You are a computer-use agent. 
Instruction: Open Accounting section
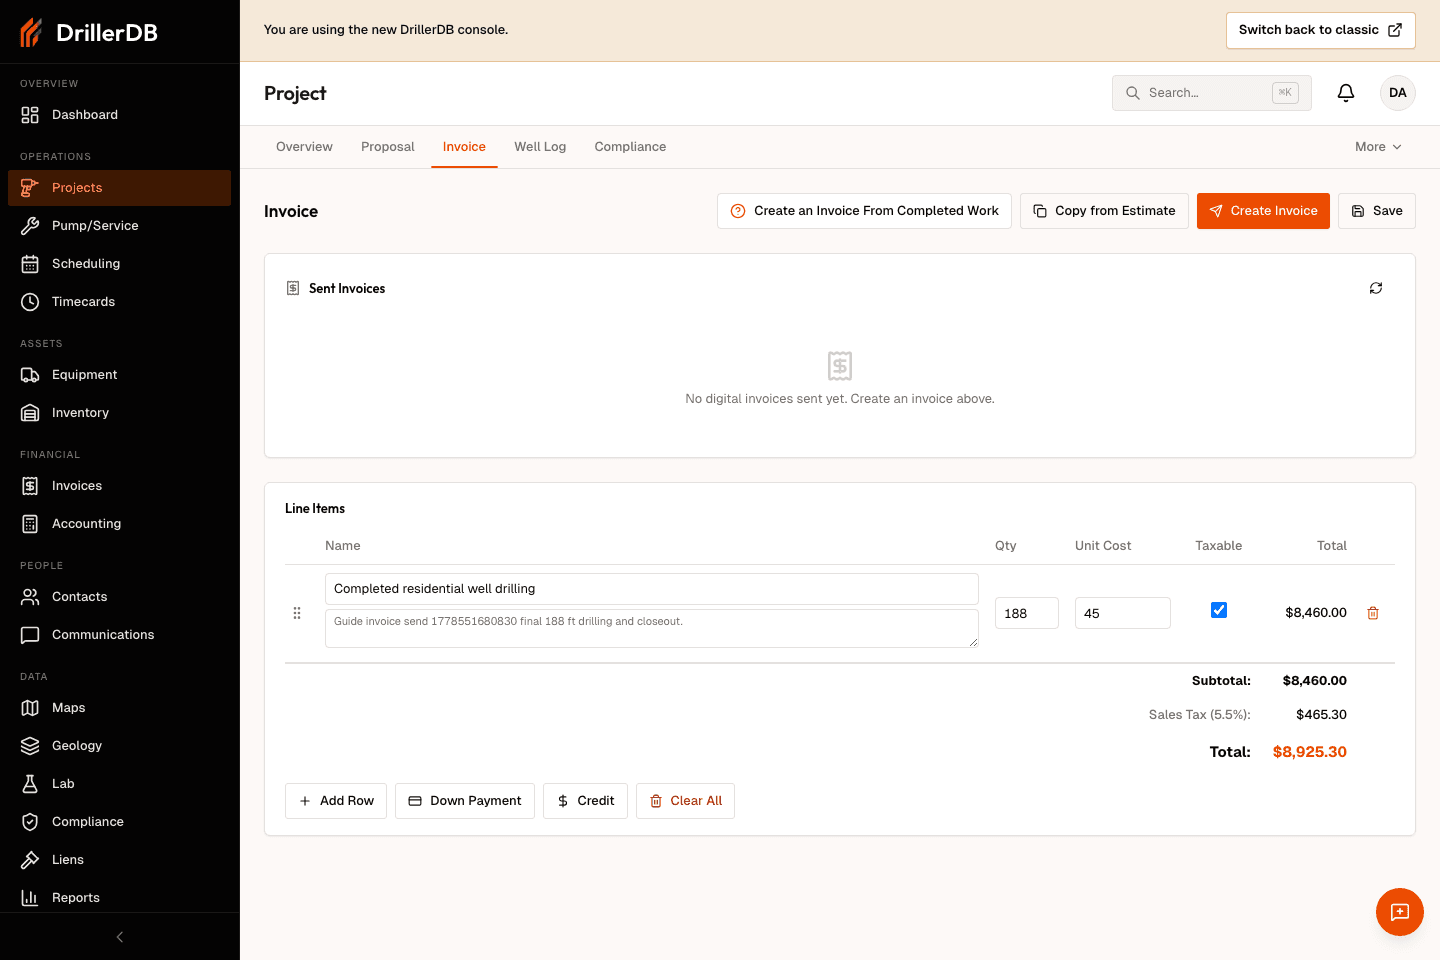119,524
